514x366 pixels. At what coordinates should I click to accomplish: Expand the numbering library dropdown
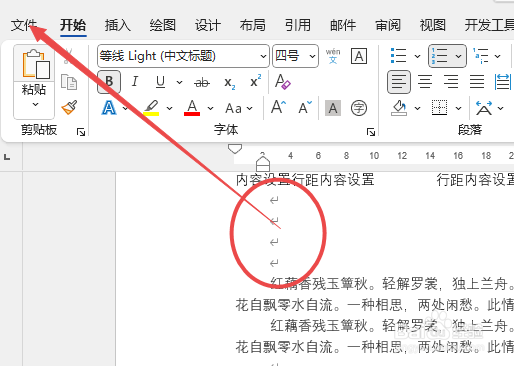pyautogui.click(x=459, y=56)
